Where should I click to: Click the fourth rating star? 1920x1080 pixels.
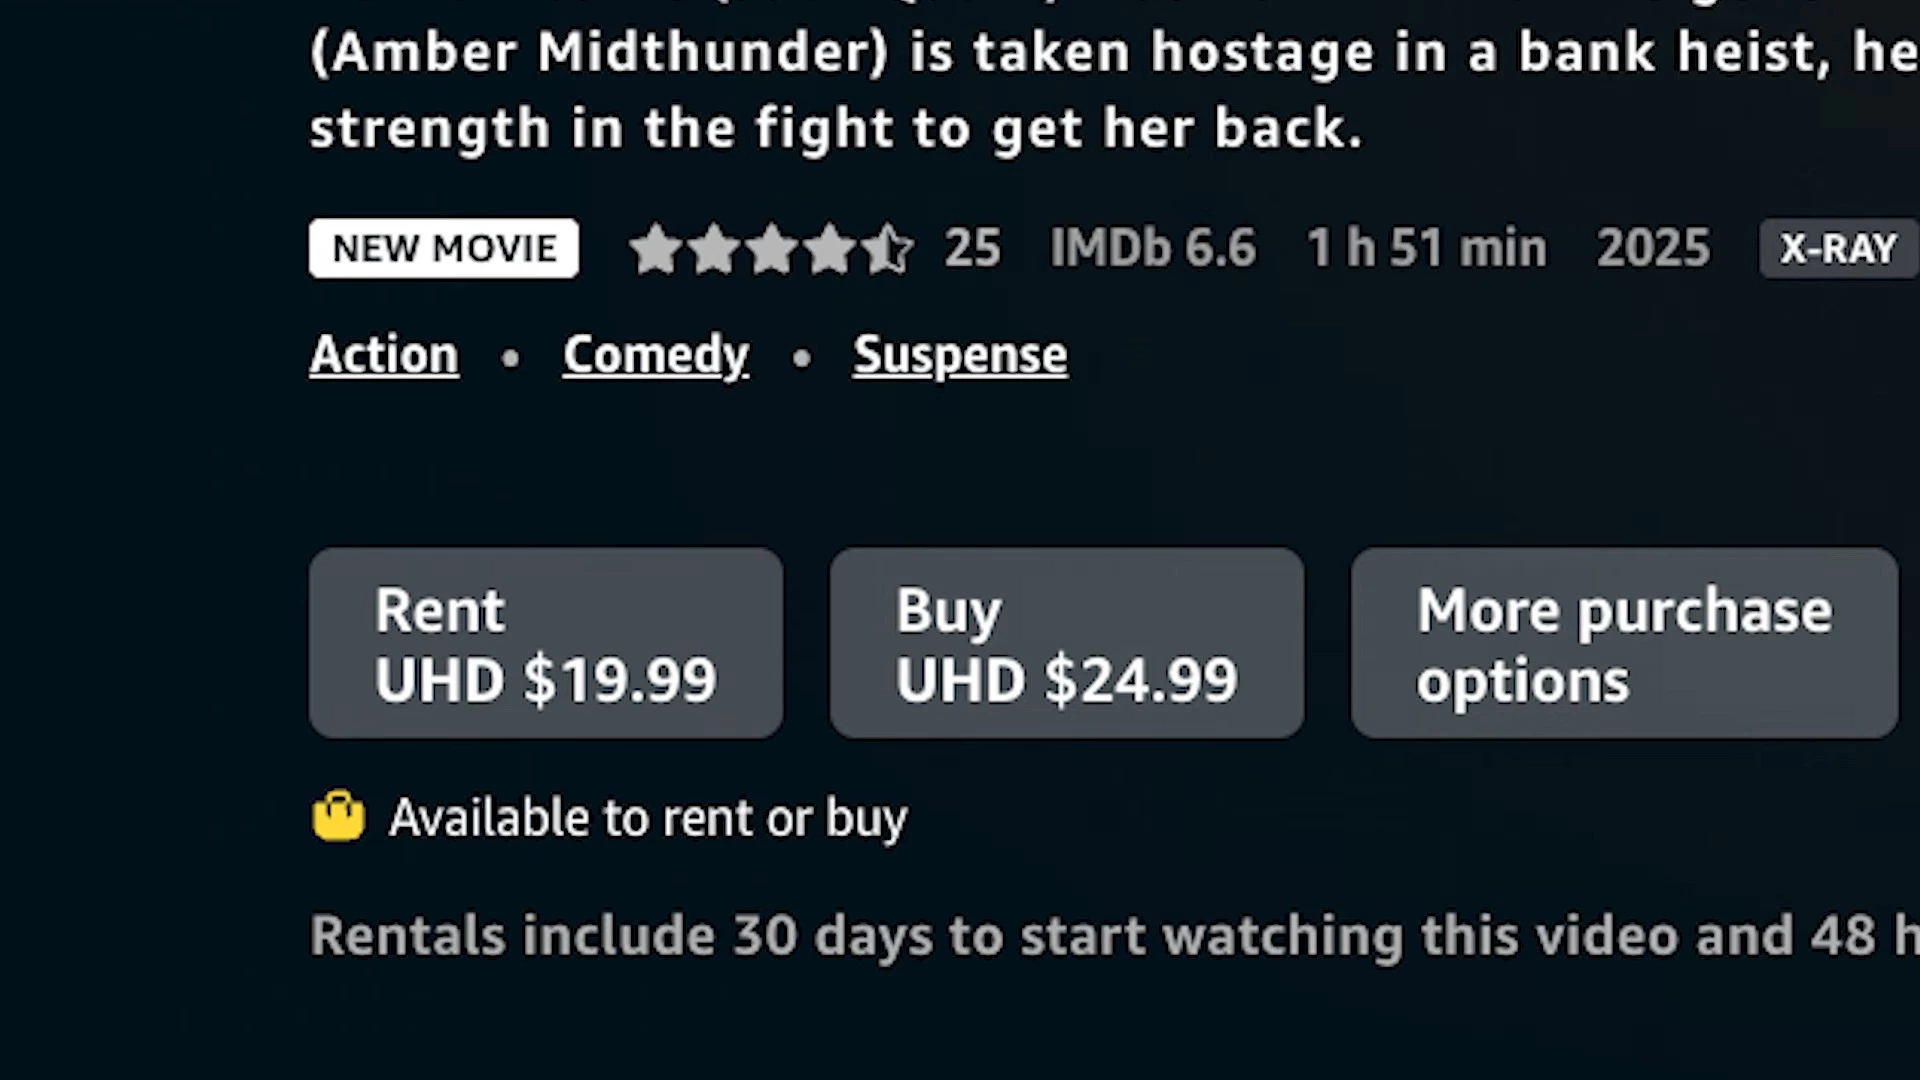[830, 248]
